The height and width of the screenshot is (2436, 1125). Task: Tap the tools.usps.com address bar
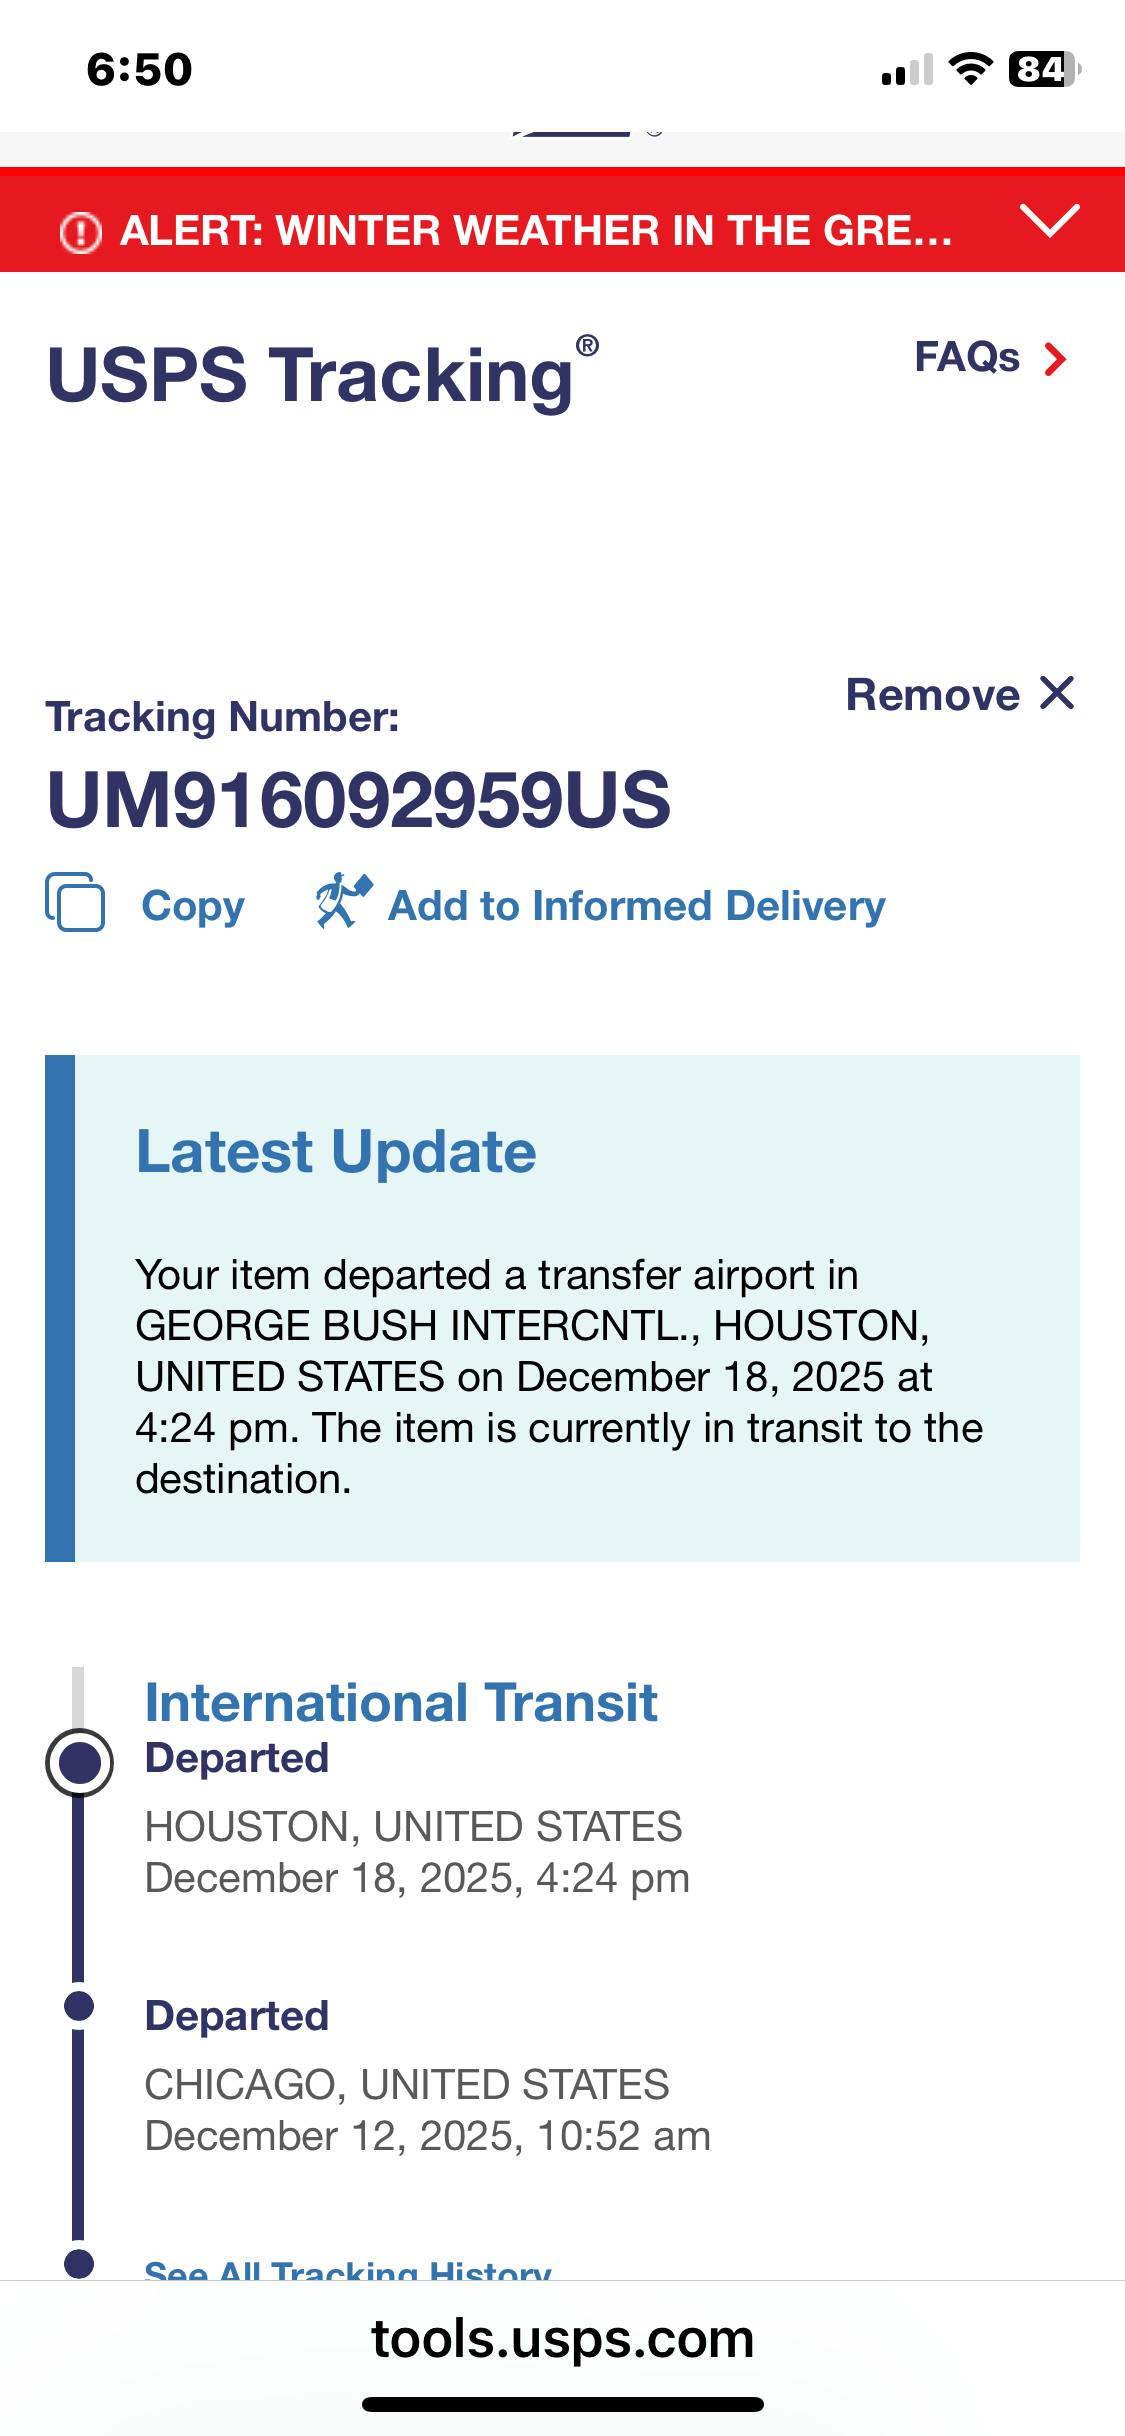562,2340
